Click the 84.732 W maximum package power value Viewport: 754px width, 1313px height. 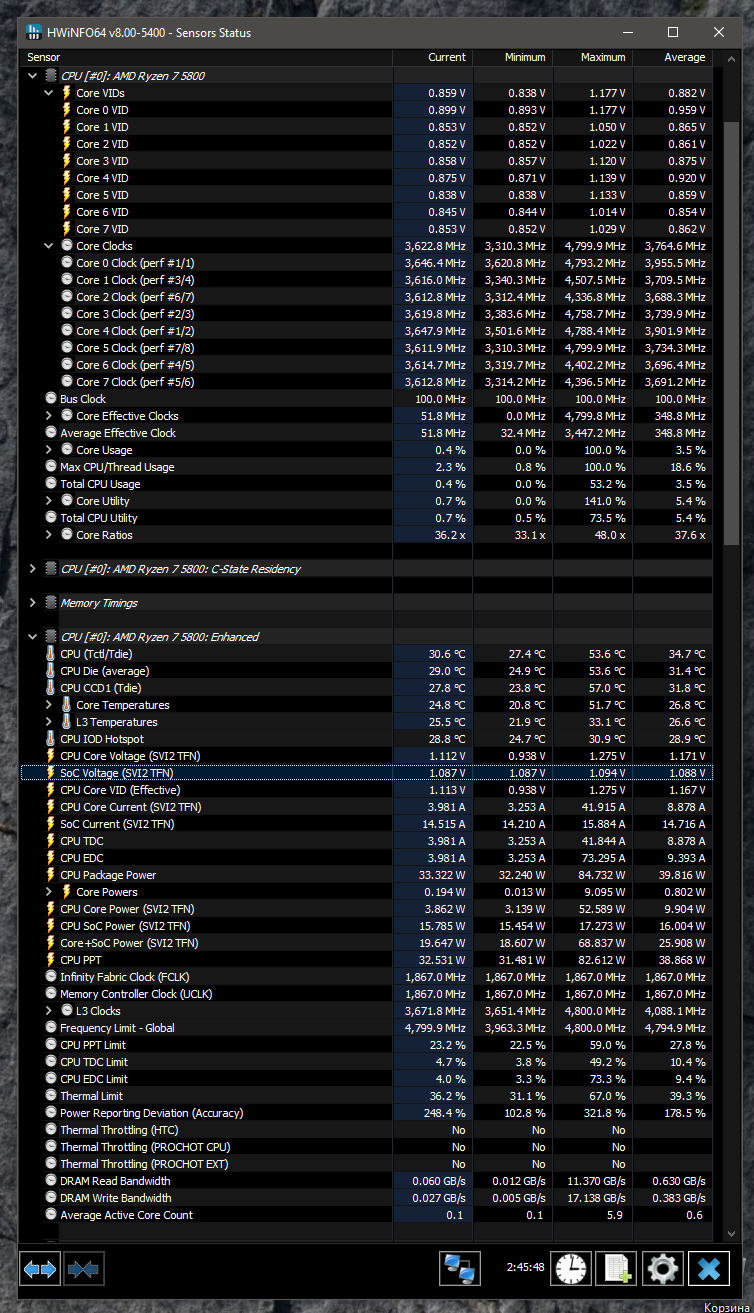tap(602, 875)
